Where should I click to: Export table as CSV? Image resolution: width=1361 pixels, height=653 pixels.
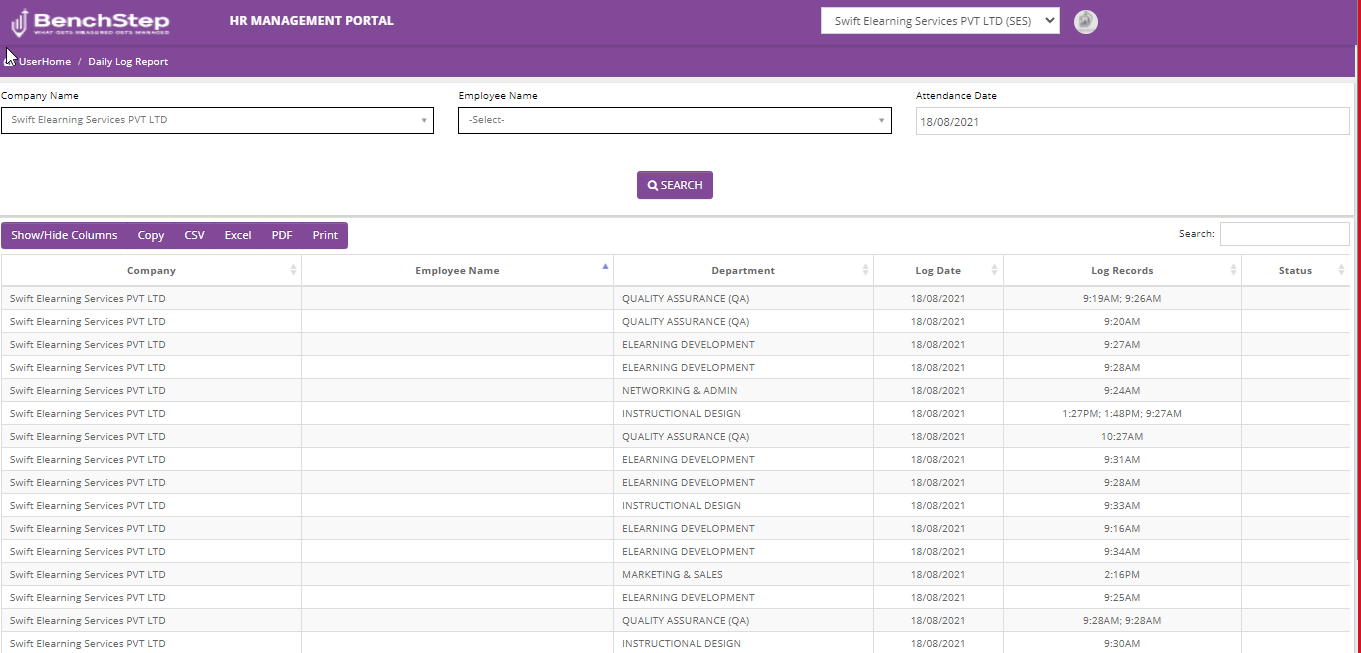pos(194,235)
